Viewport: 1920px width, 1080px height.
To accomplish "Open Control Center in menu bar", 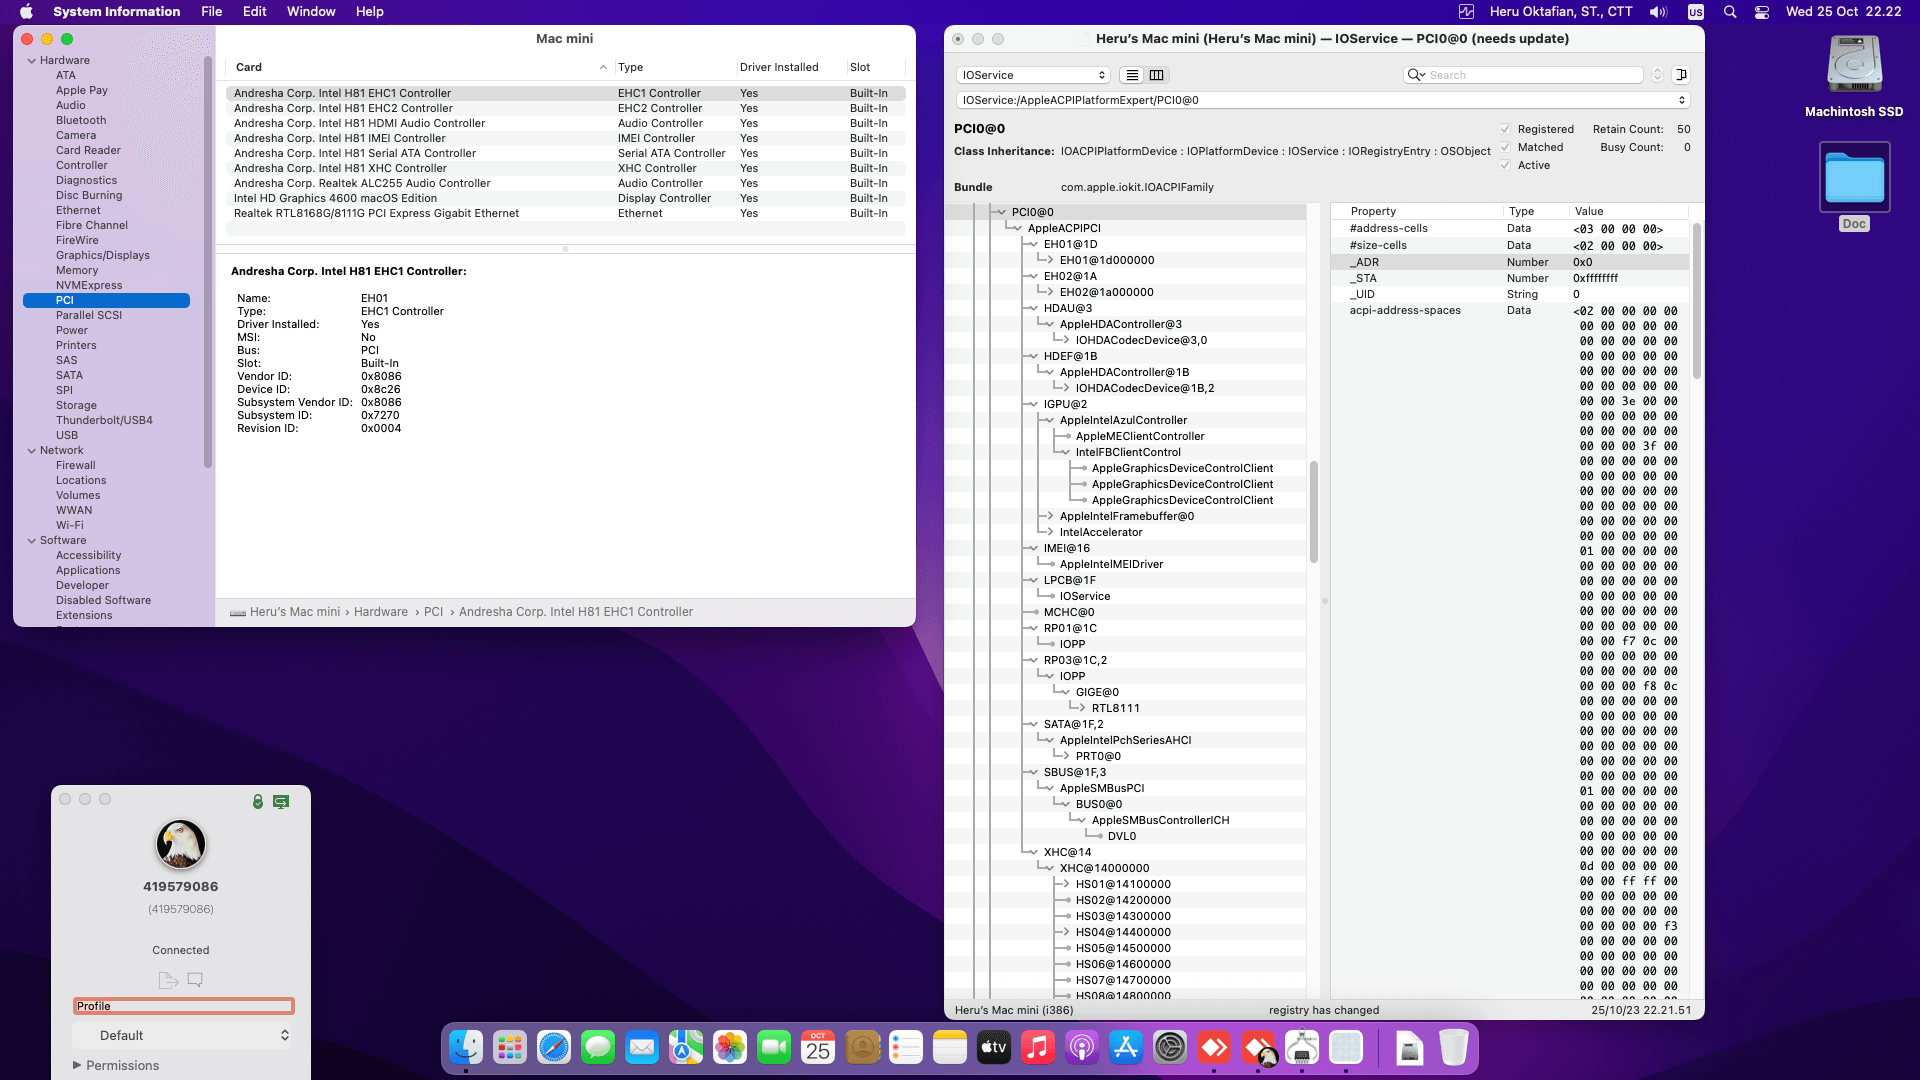I will [1762, 12].
